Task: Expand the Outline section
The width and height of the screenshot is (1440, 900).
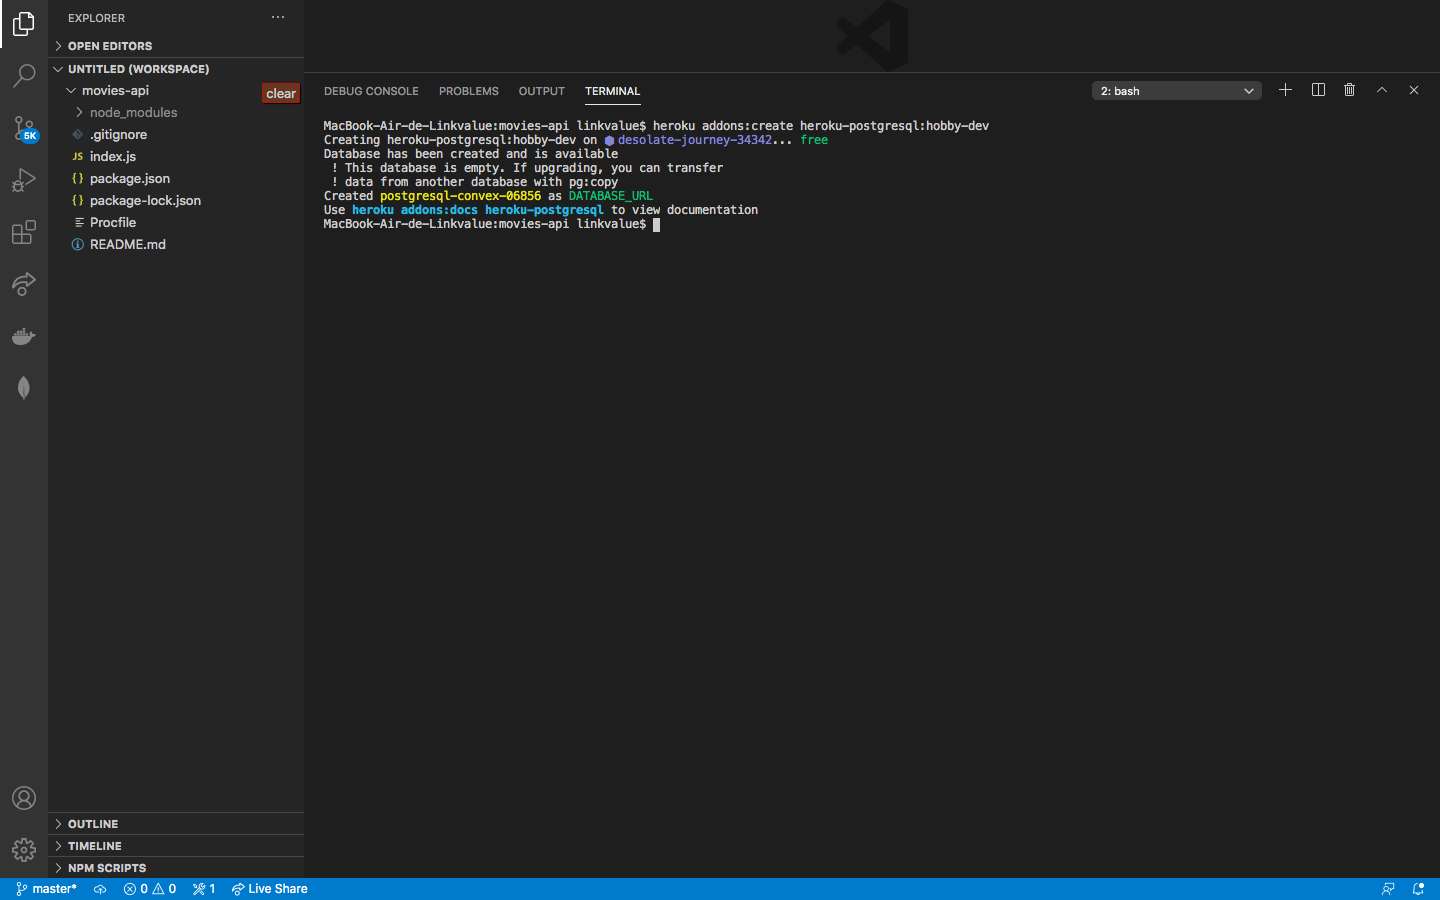Action: pos(176,824)
